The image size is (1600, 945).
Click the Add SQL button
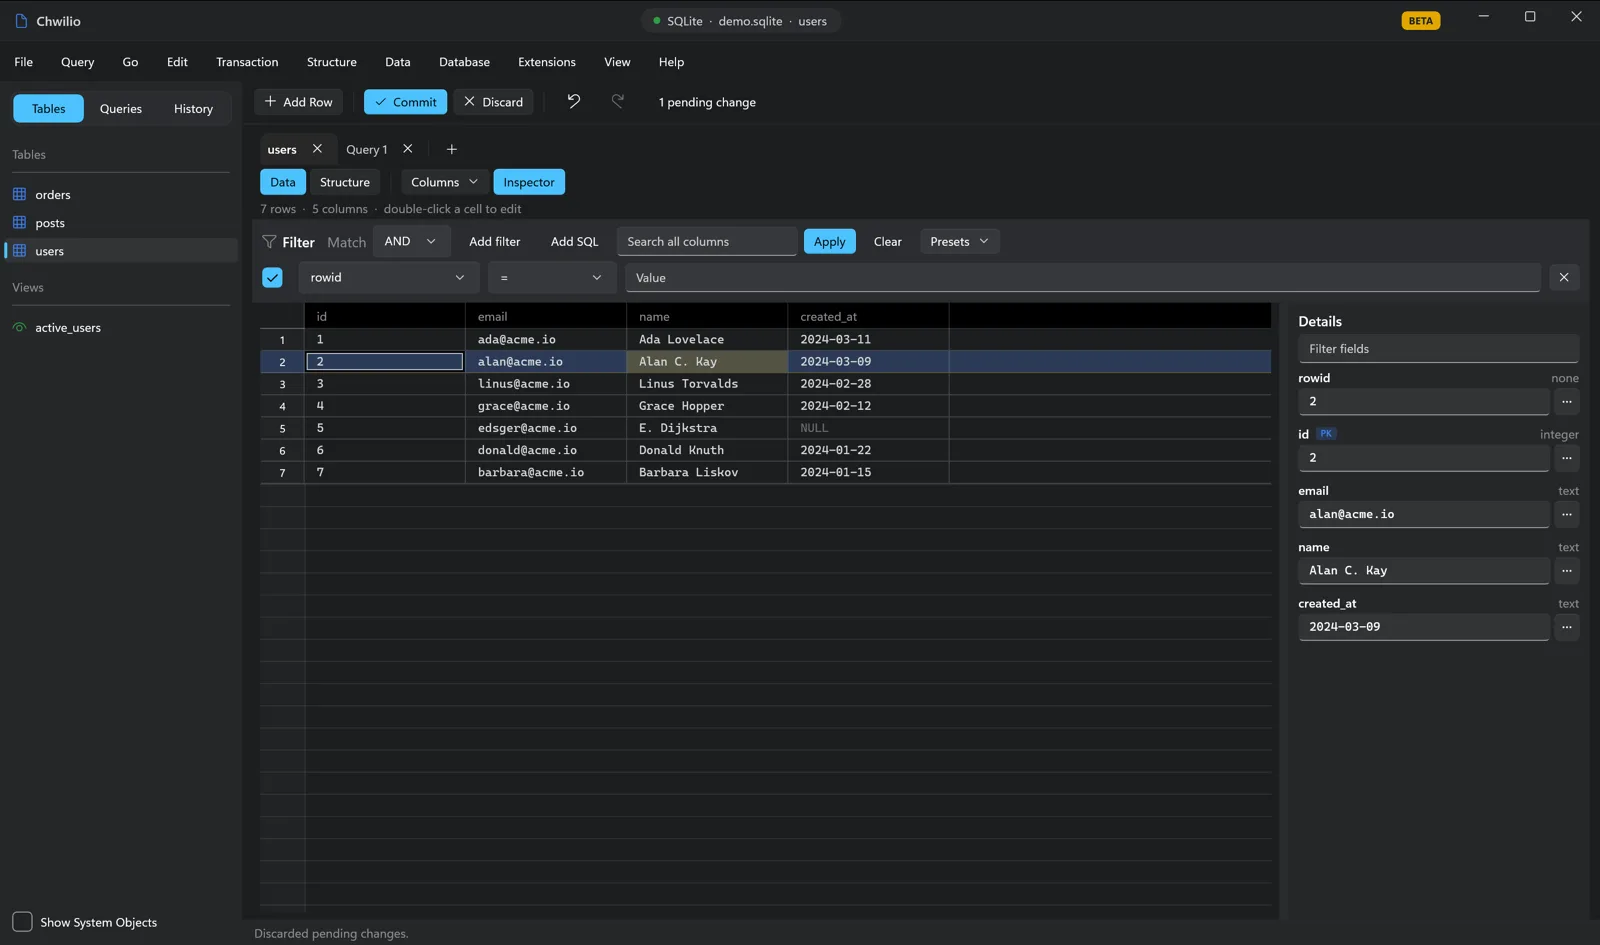574,241
